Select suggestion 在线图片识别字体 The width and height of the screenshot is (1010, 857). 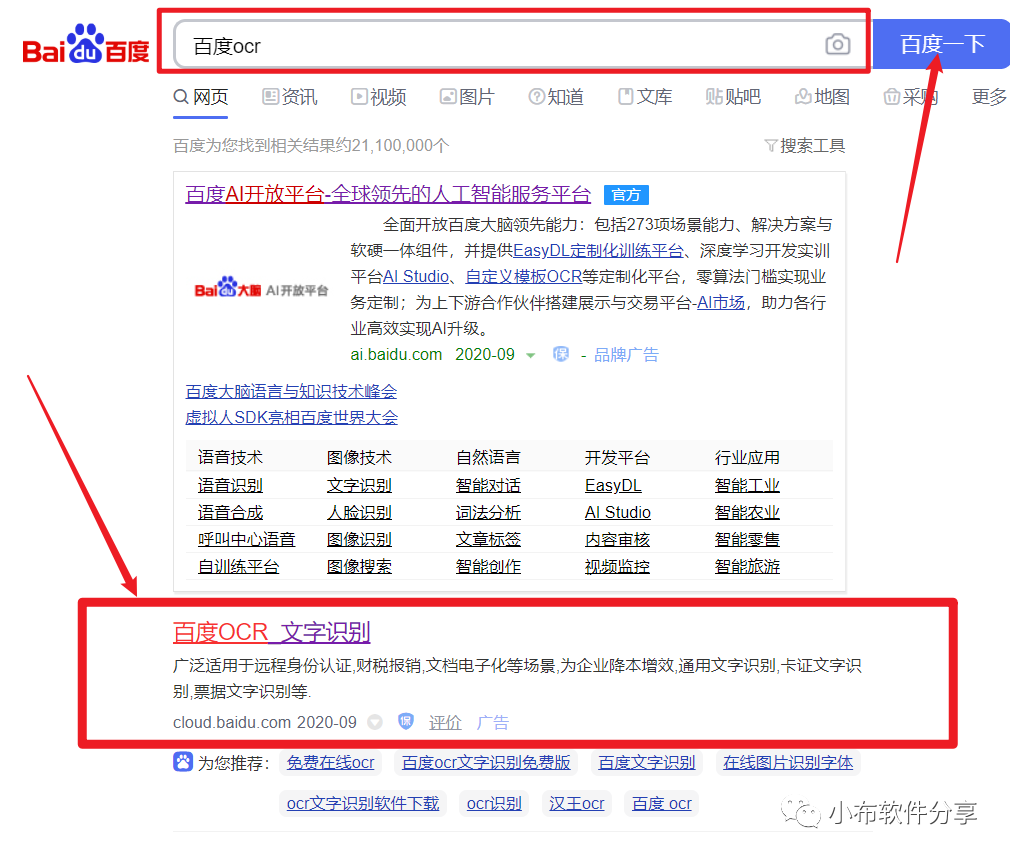(x=788, y=762)
